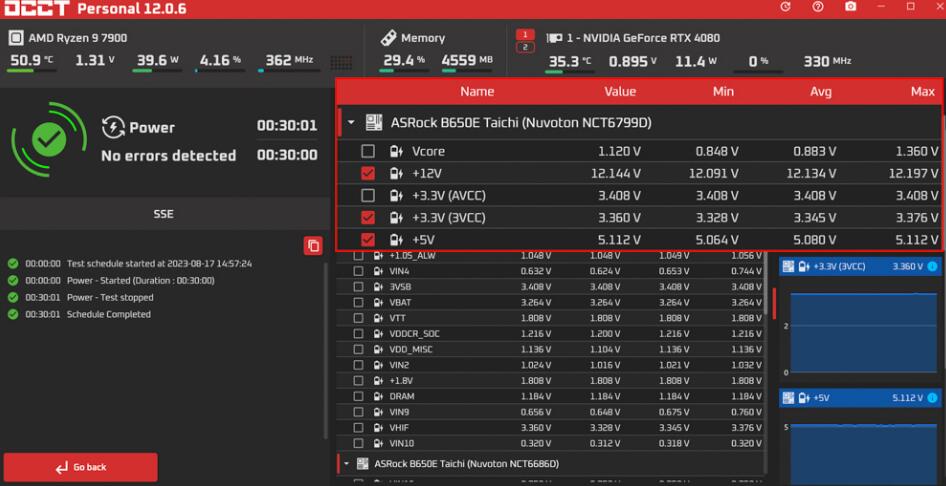946x486 pixels.
Task: Click the motherboard icon next to NCT6686D
Action: click(363, 464)
